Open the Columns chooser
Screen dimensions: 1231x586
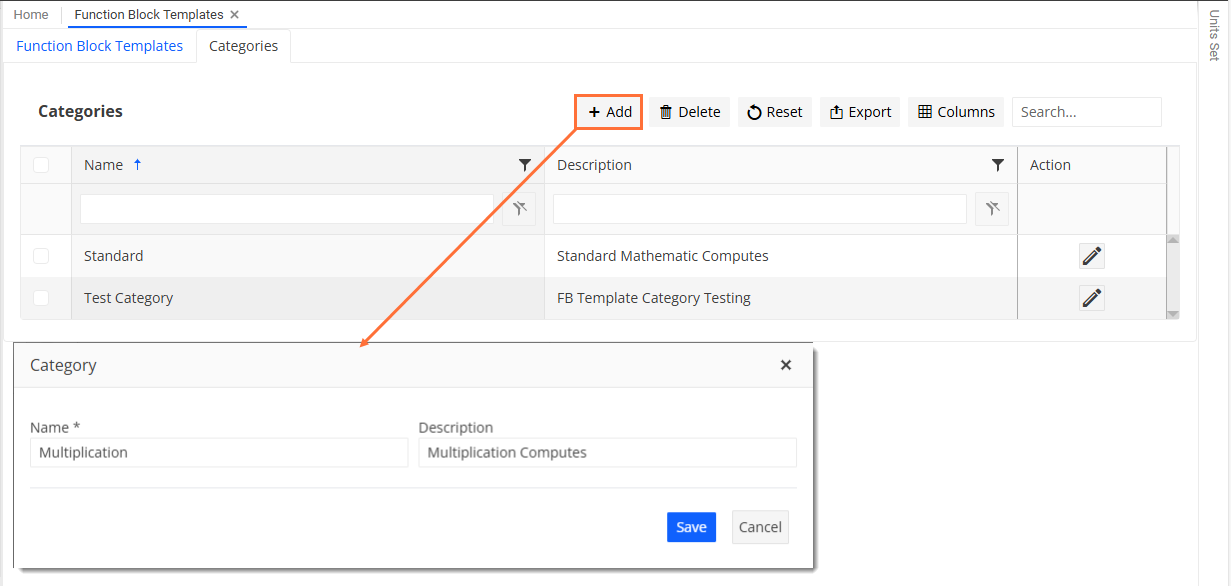click(956, 112)
